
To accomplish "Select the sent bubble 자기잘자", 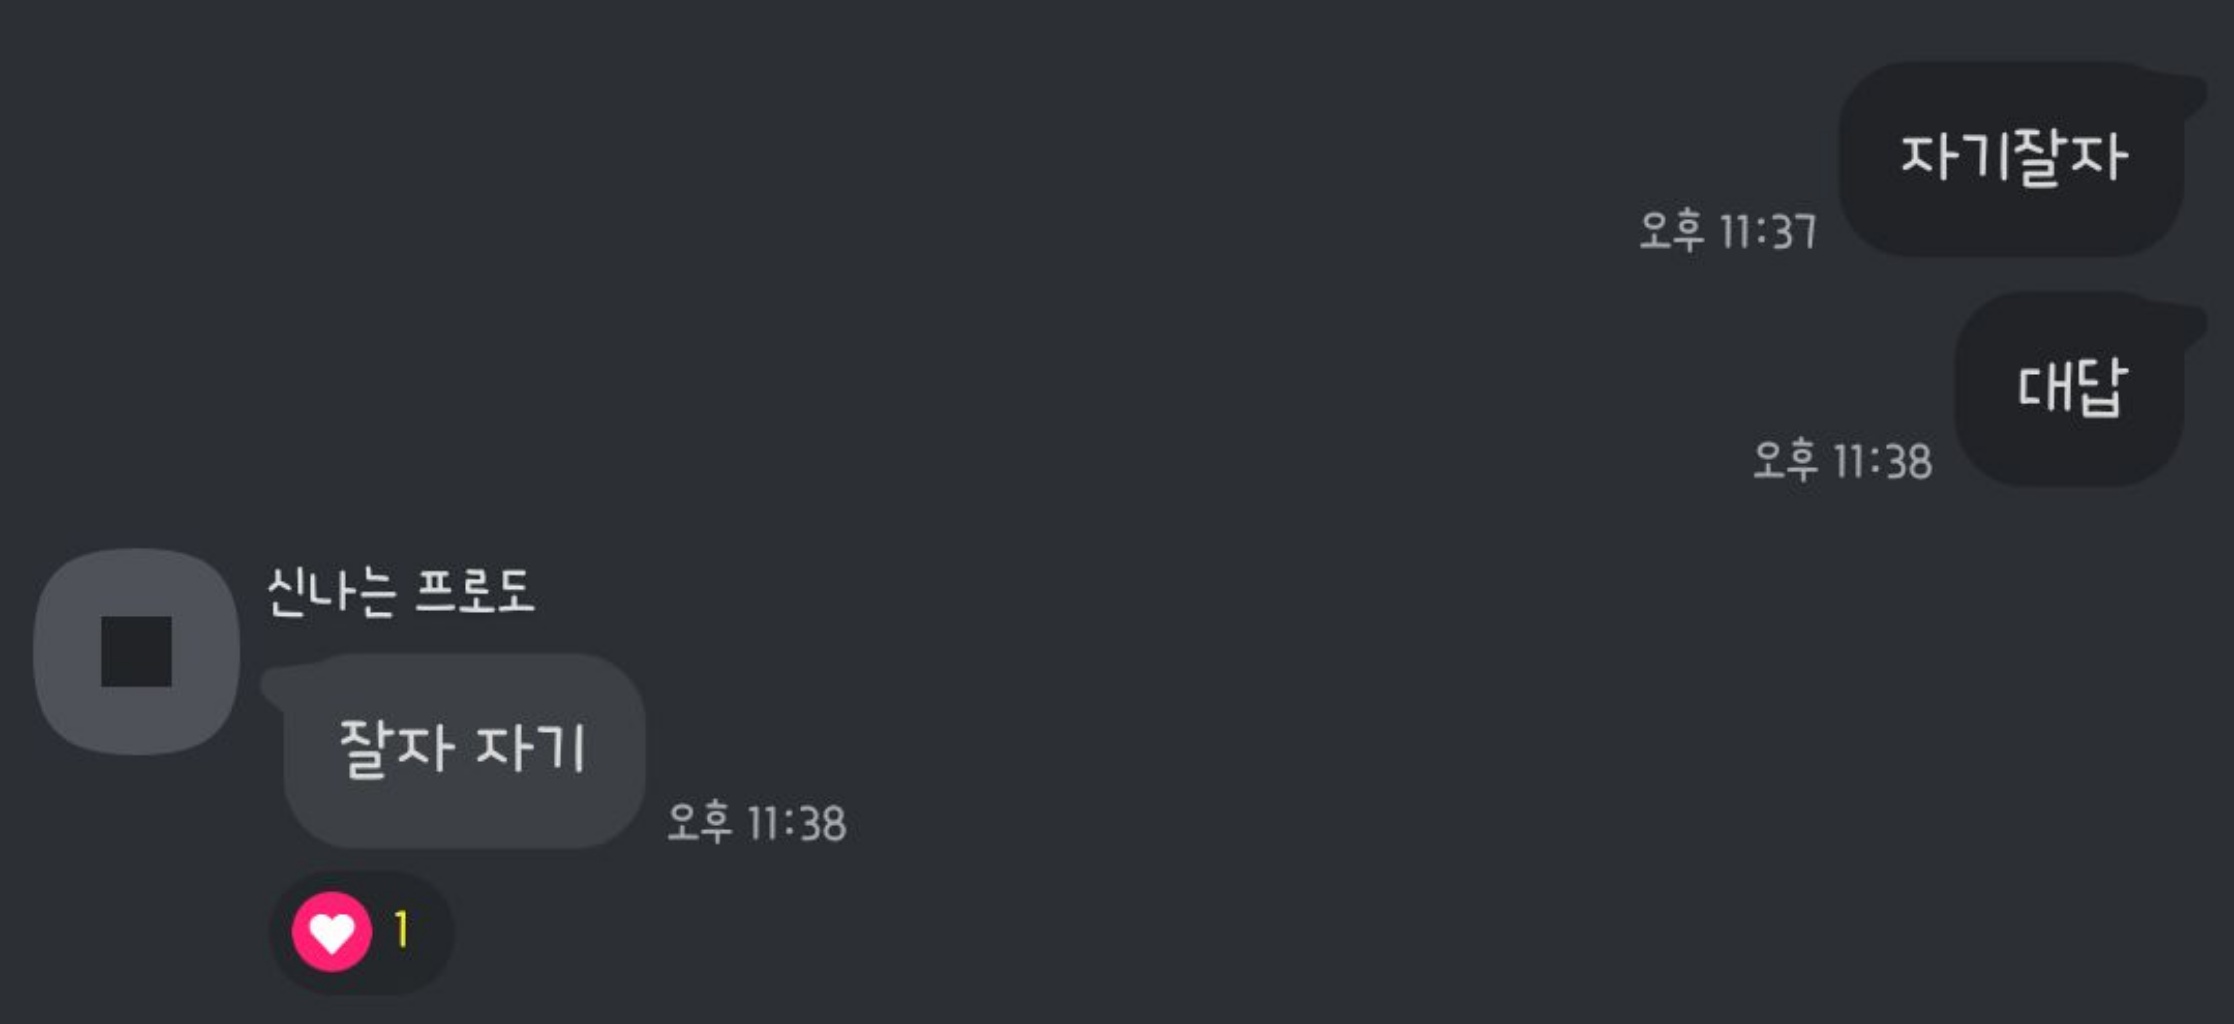I will click(2012, 159).
